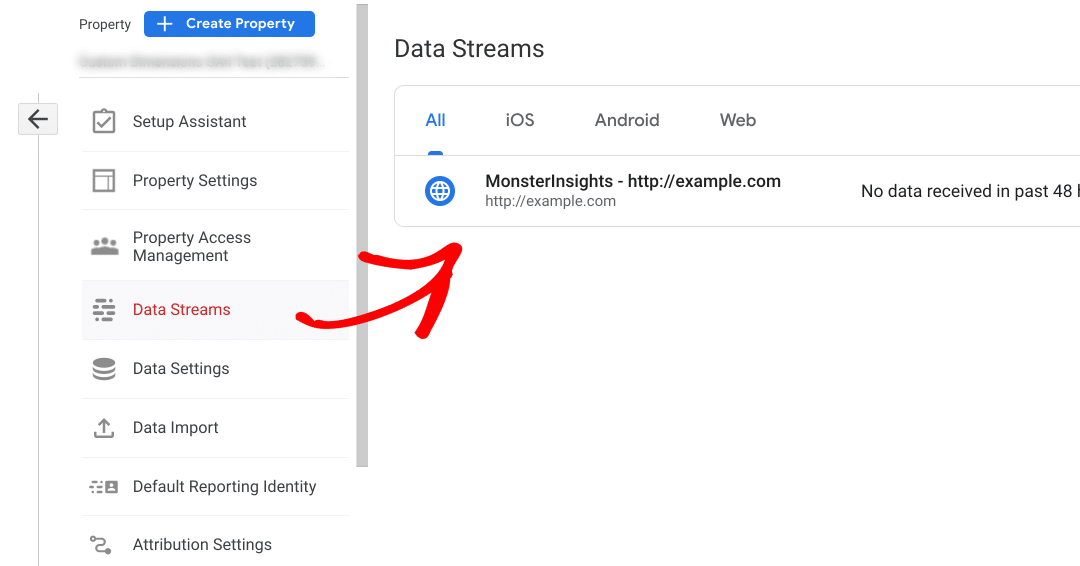Click the property menu vertical scrollbar

click(x=362, y=235)
